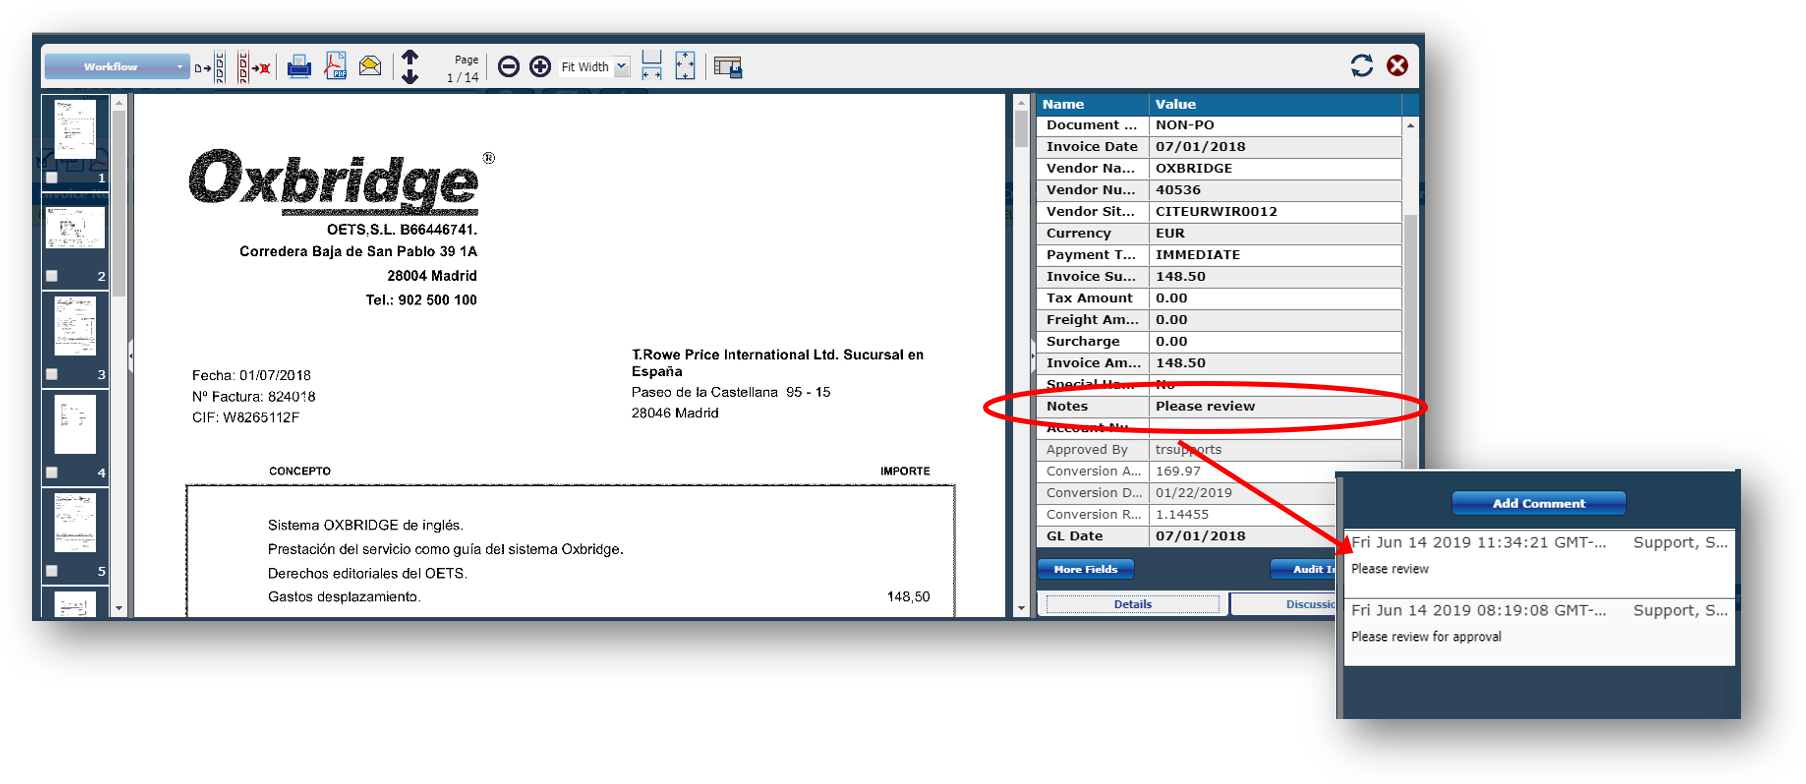Tick the checkbox for page 5 thumbnail
Viewport: 1806px width, 784px height.
coord(52,572)
